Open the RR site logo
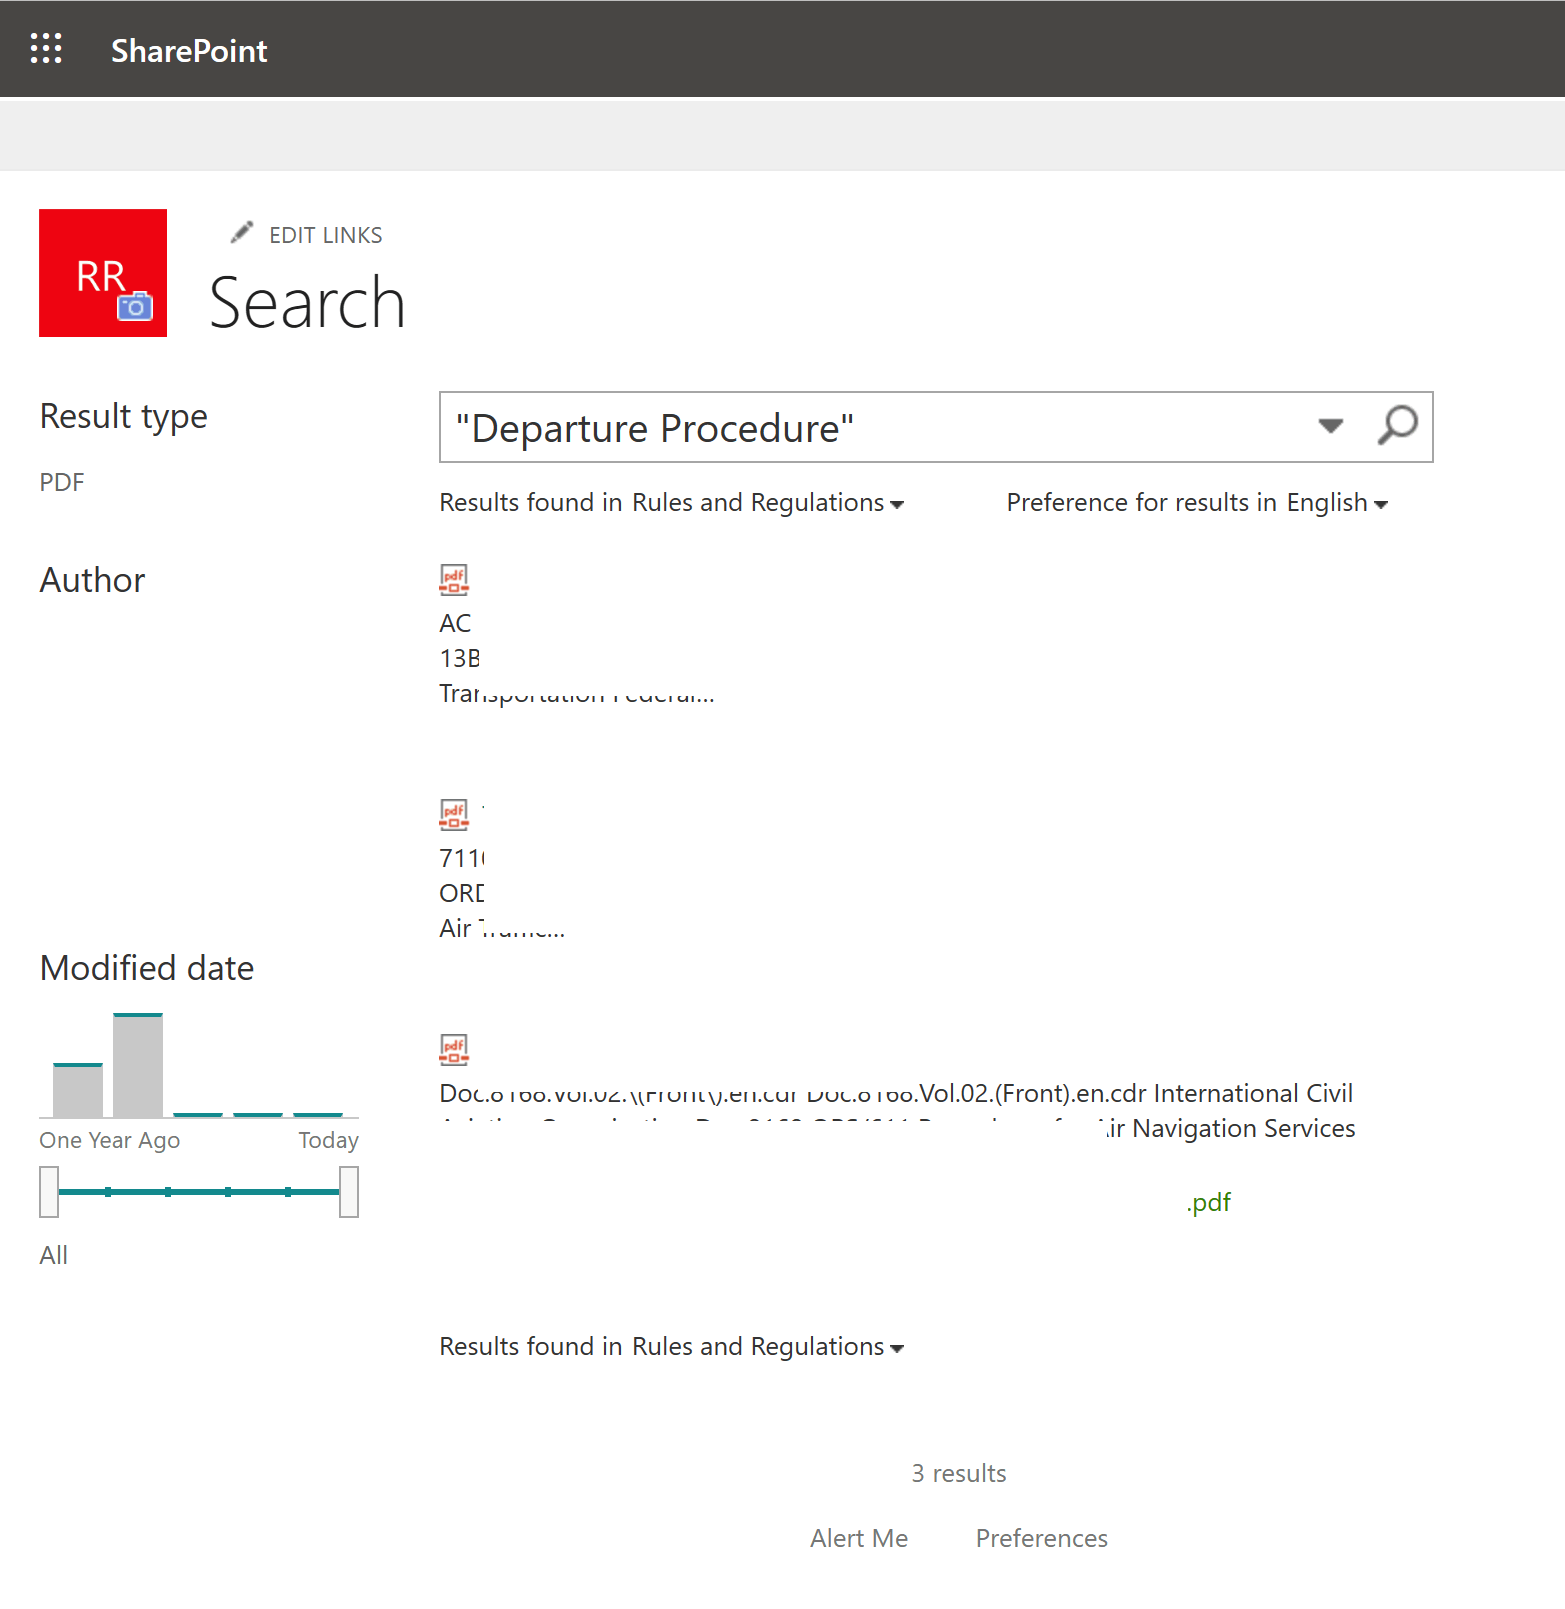Image resolution: width=1565 pixels, height=1609 pixels. click(103, 273)
